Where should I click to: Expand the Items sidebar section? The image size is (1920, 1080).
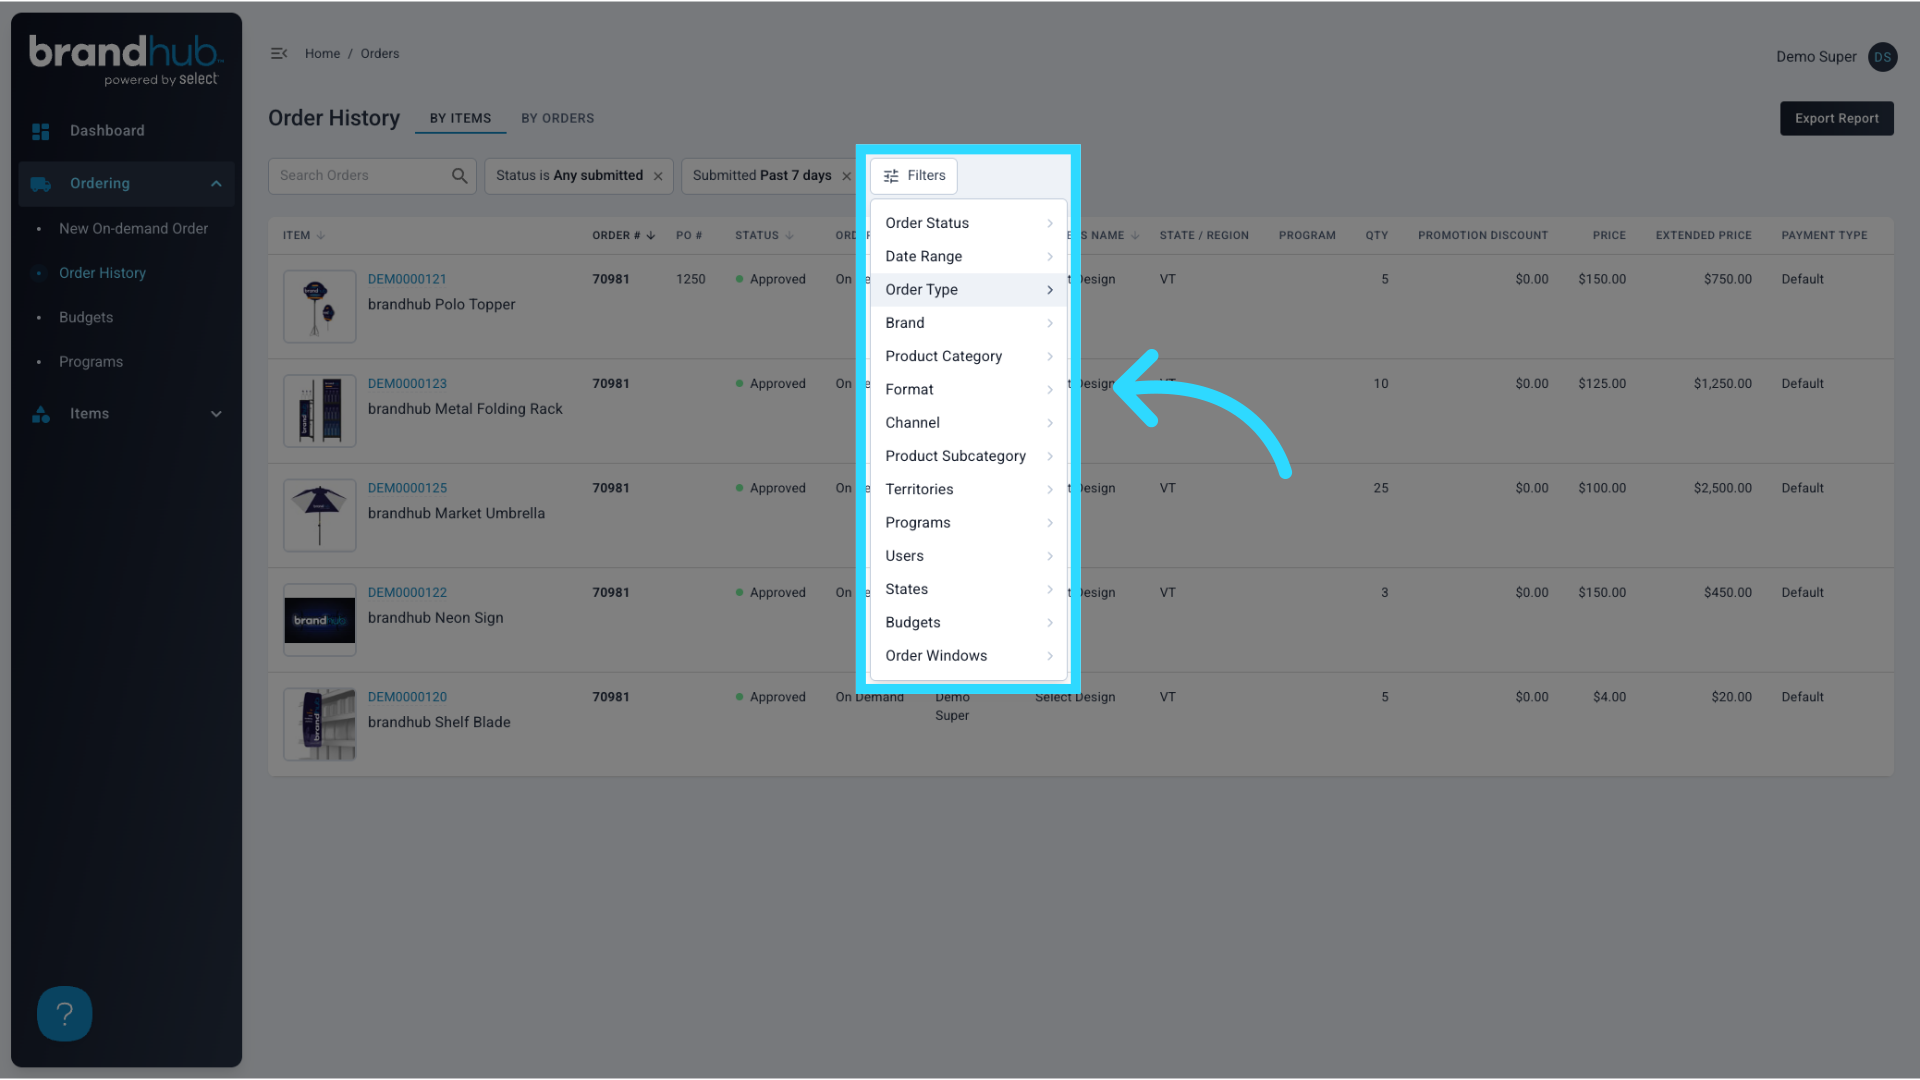tap(216, 414)
